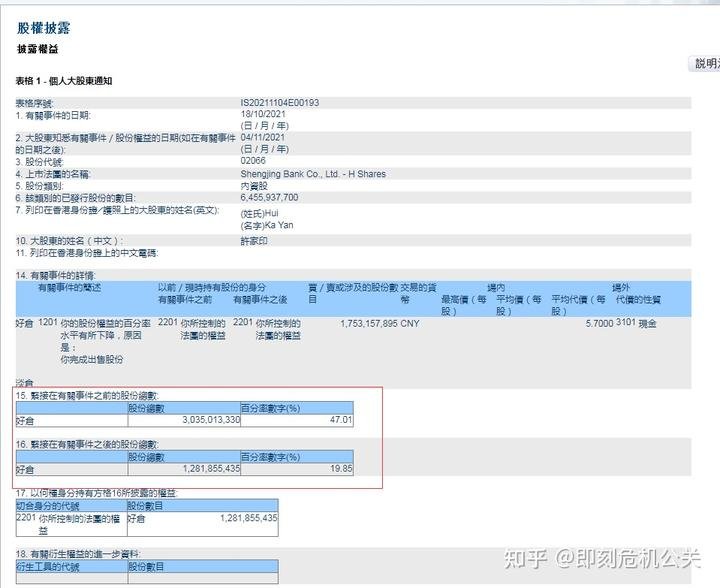Click the consideration nature 3101 現金
The height and width of the screenshot is (588, 720).
636,323
